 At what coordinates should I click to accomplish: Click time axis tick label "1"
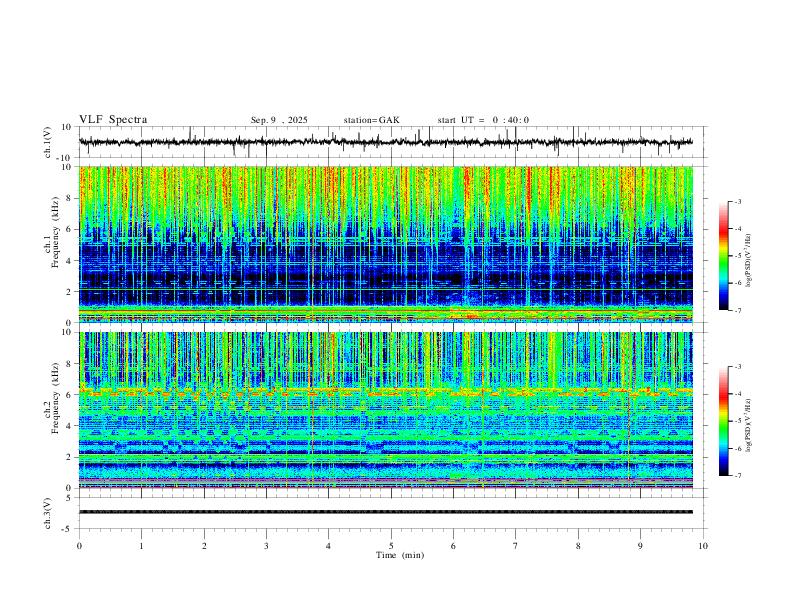coord(141,546)
